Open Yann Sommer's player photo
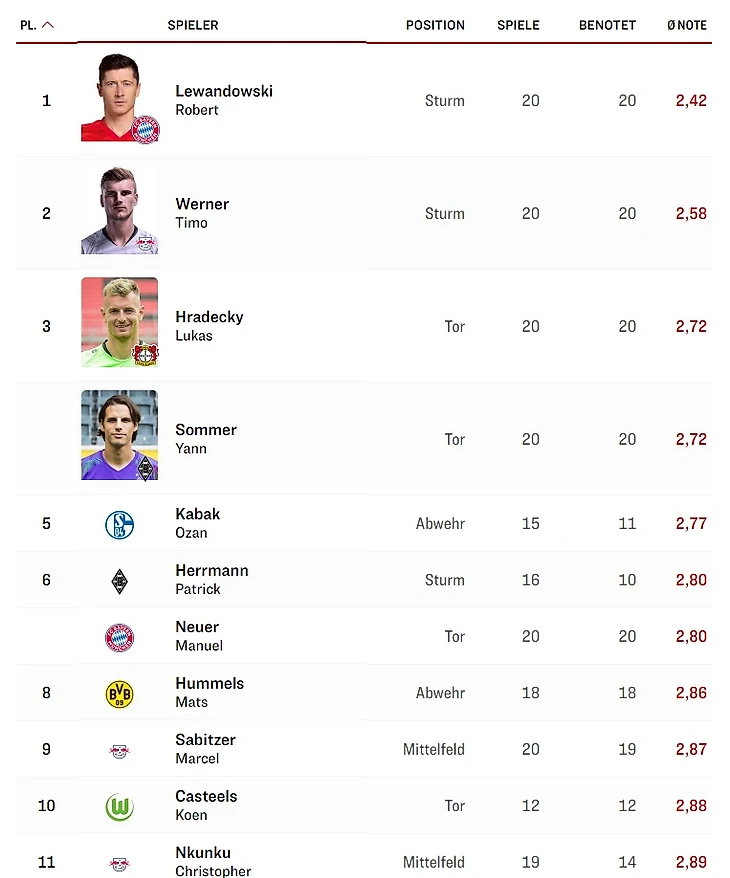Image resolution: width=730 pixels, height=878 pixels. 120,436
